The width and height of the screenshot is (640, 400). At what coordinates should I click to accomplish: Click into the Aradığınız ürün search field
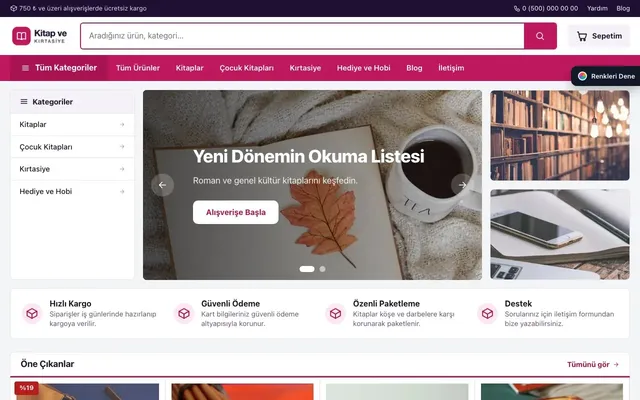(302, 36)
